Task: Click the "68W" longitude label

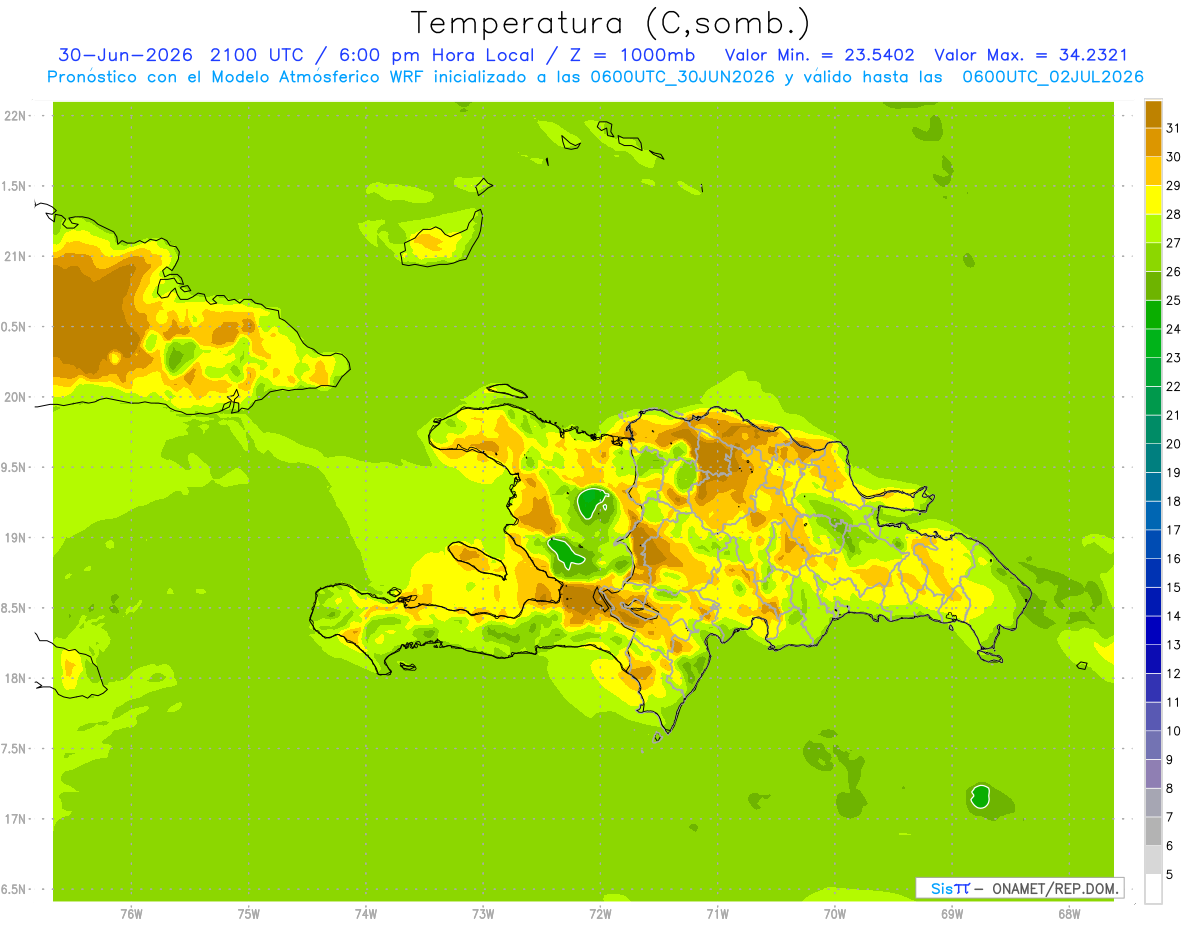Action: pyautogui.click(x=1069, y=914)
